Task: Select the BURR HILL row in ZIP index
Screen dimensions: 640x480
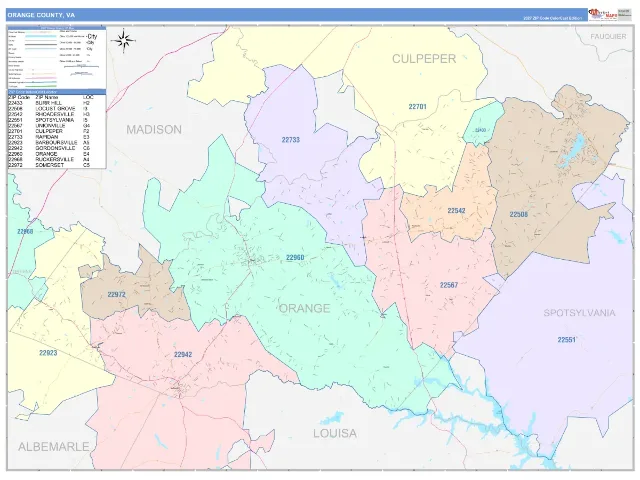Action: coord(51,103)
